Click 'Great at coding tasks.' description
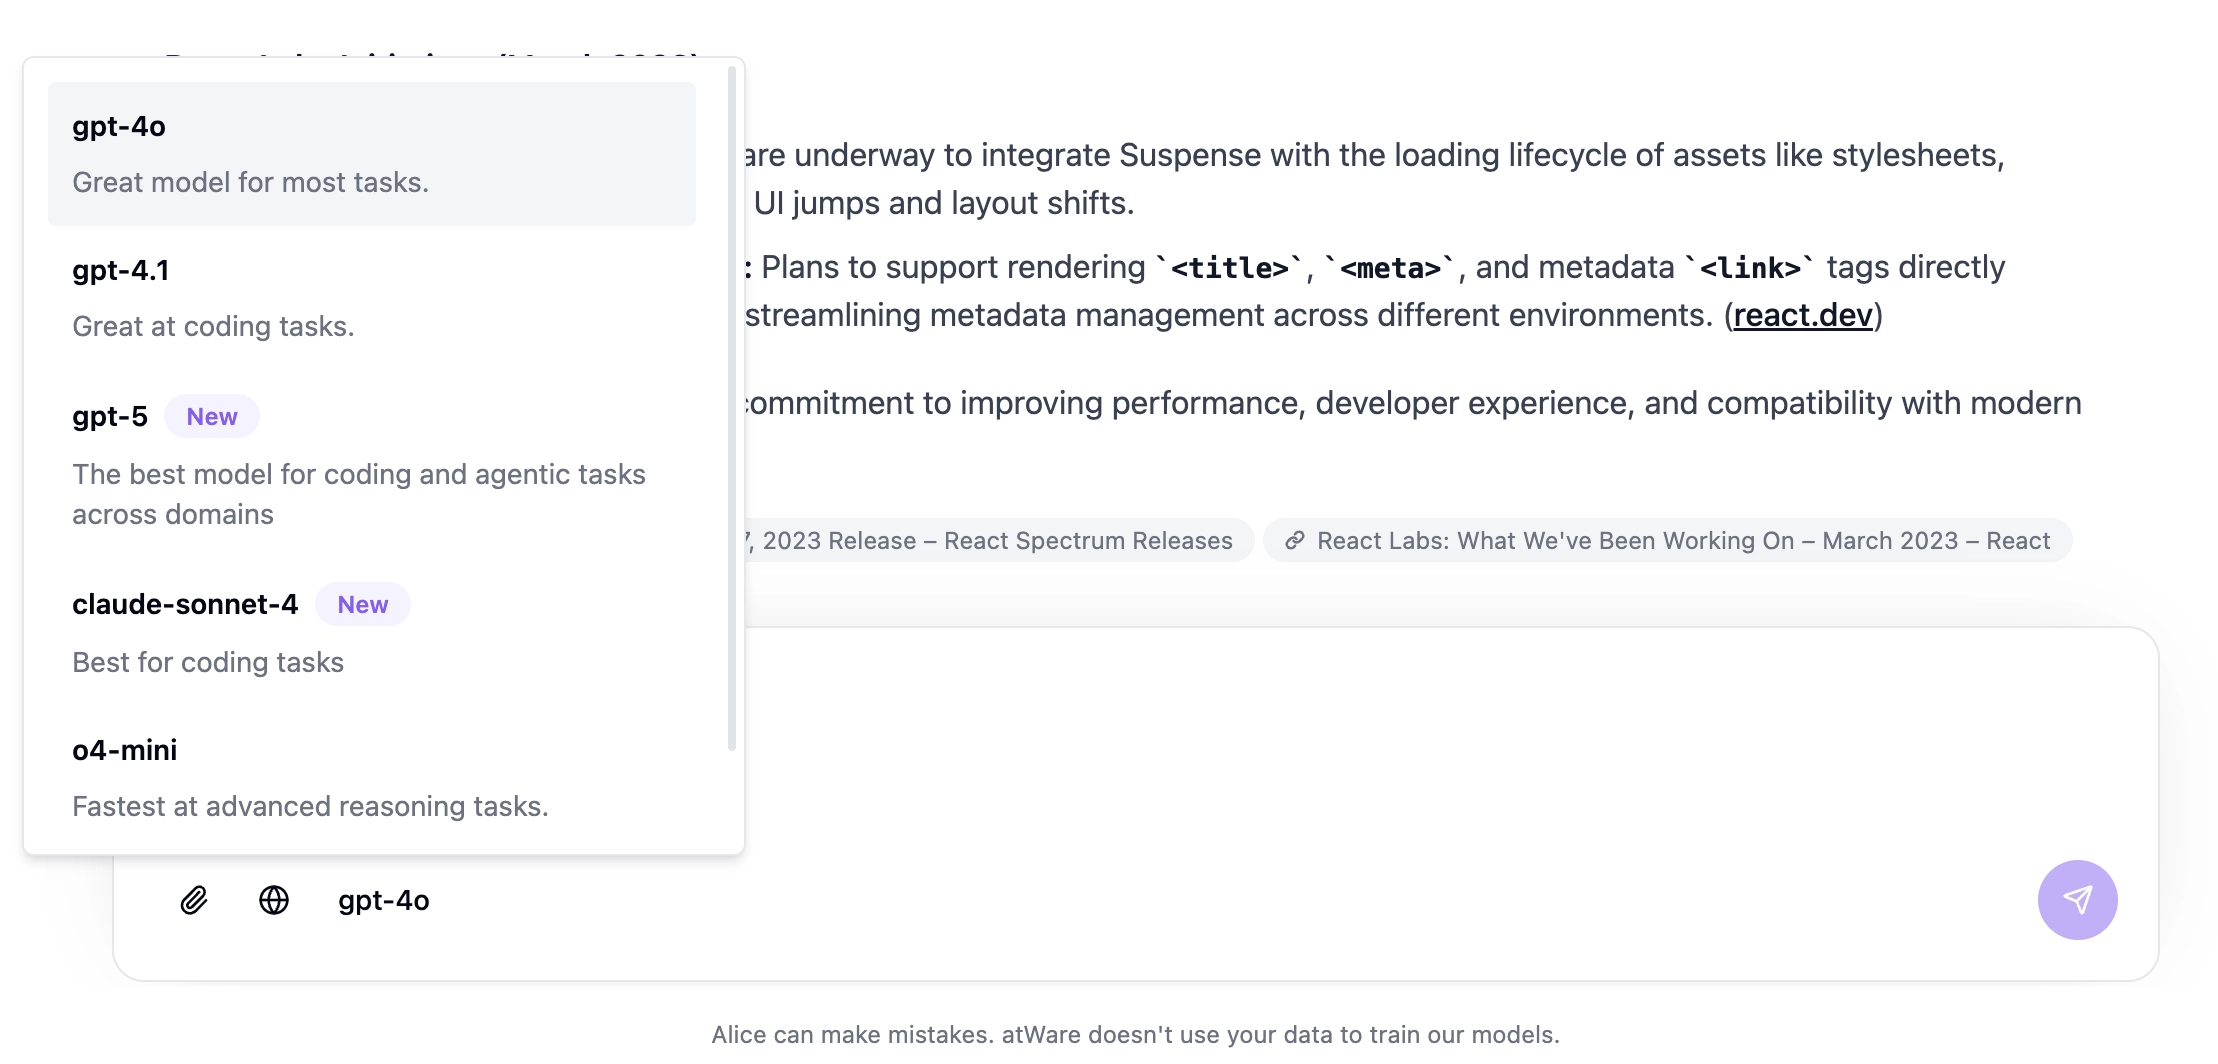 pyautogui.click(x=214, y=326)
